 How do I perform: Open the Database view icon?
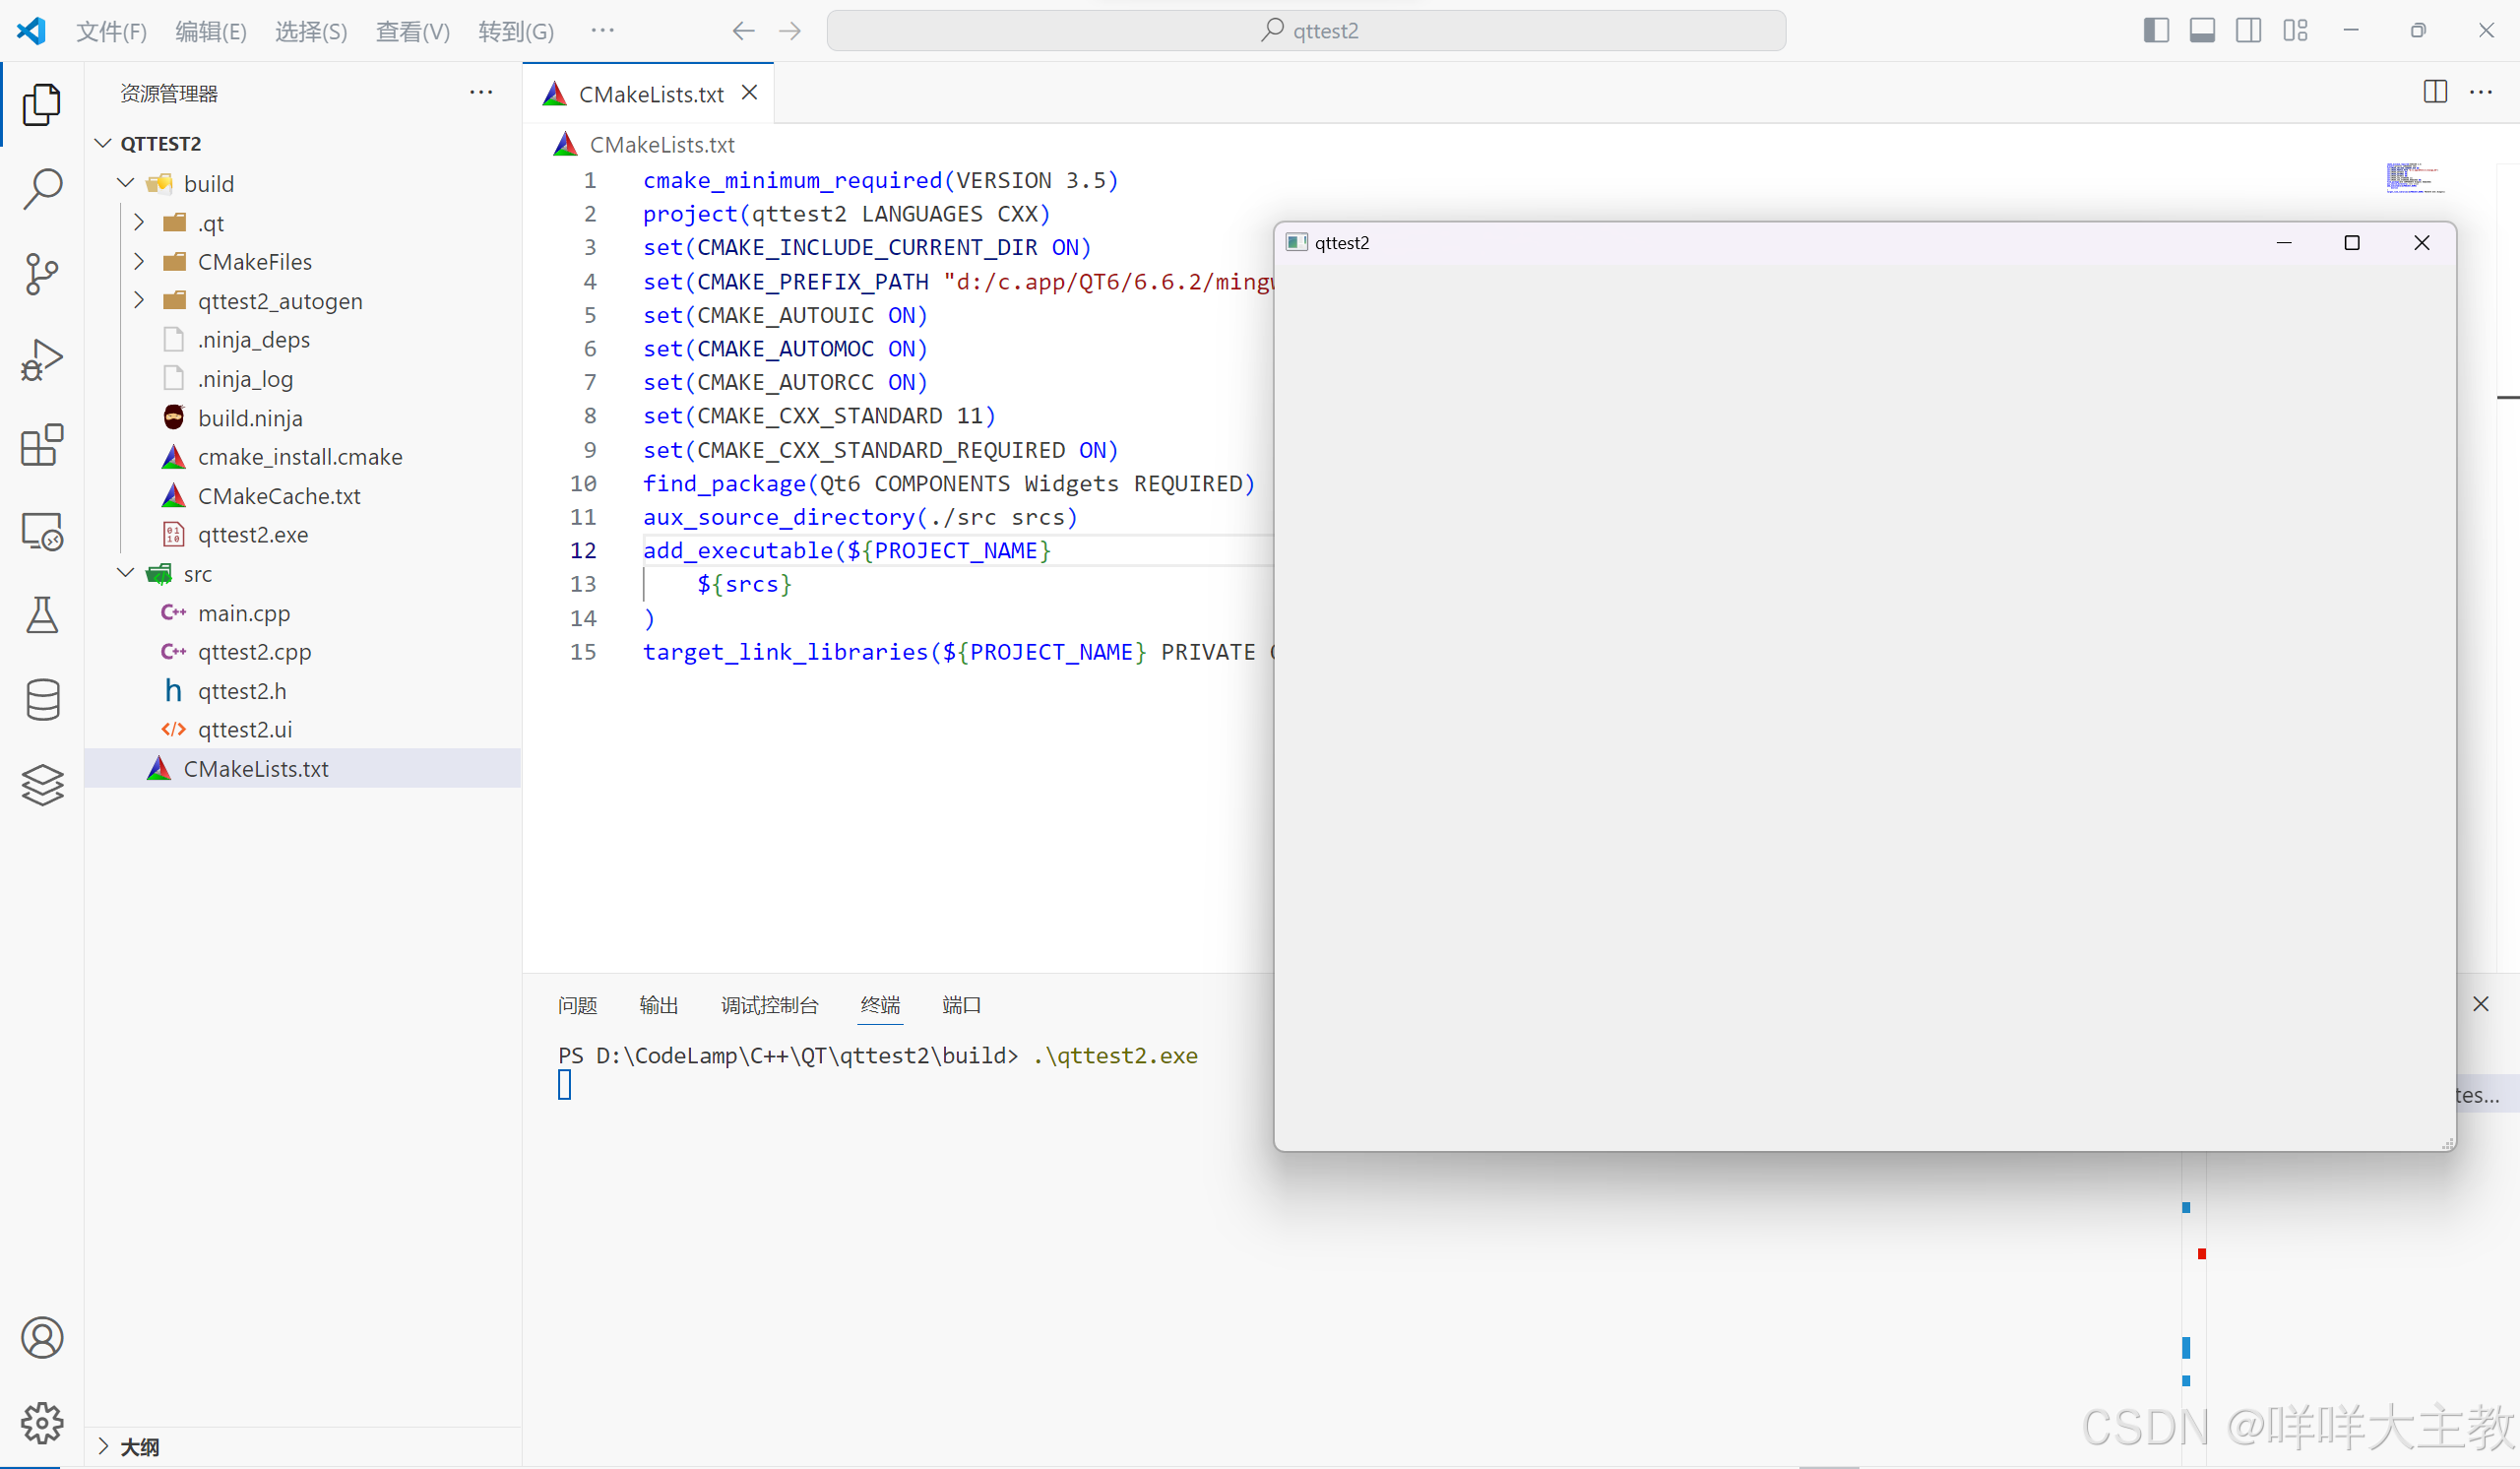click(x=42, y=700)
